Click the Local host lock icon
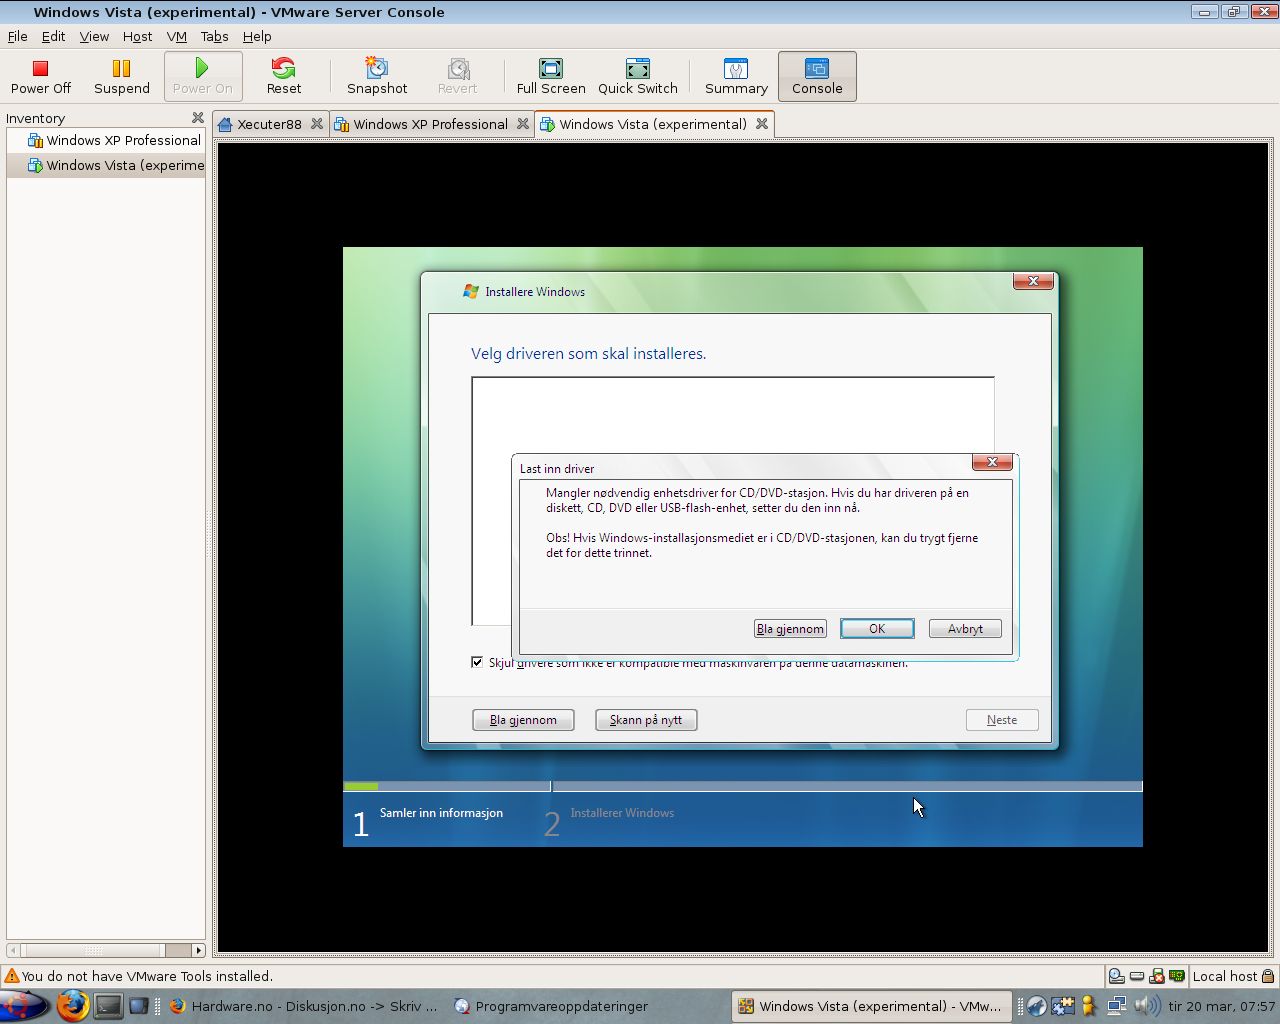1280x1024 pixels. tap(1268, 976)
